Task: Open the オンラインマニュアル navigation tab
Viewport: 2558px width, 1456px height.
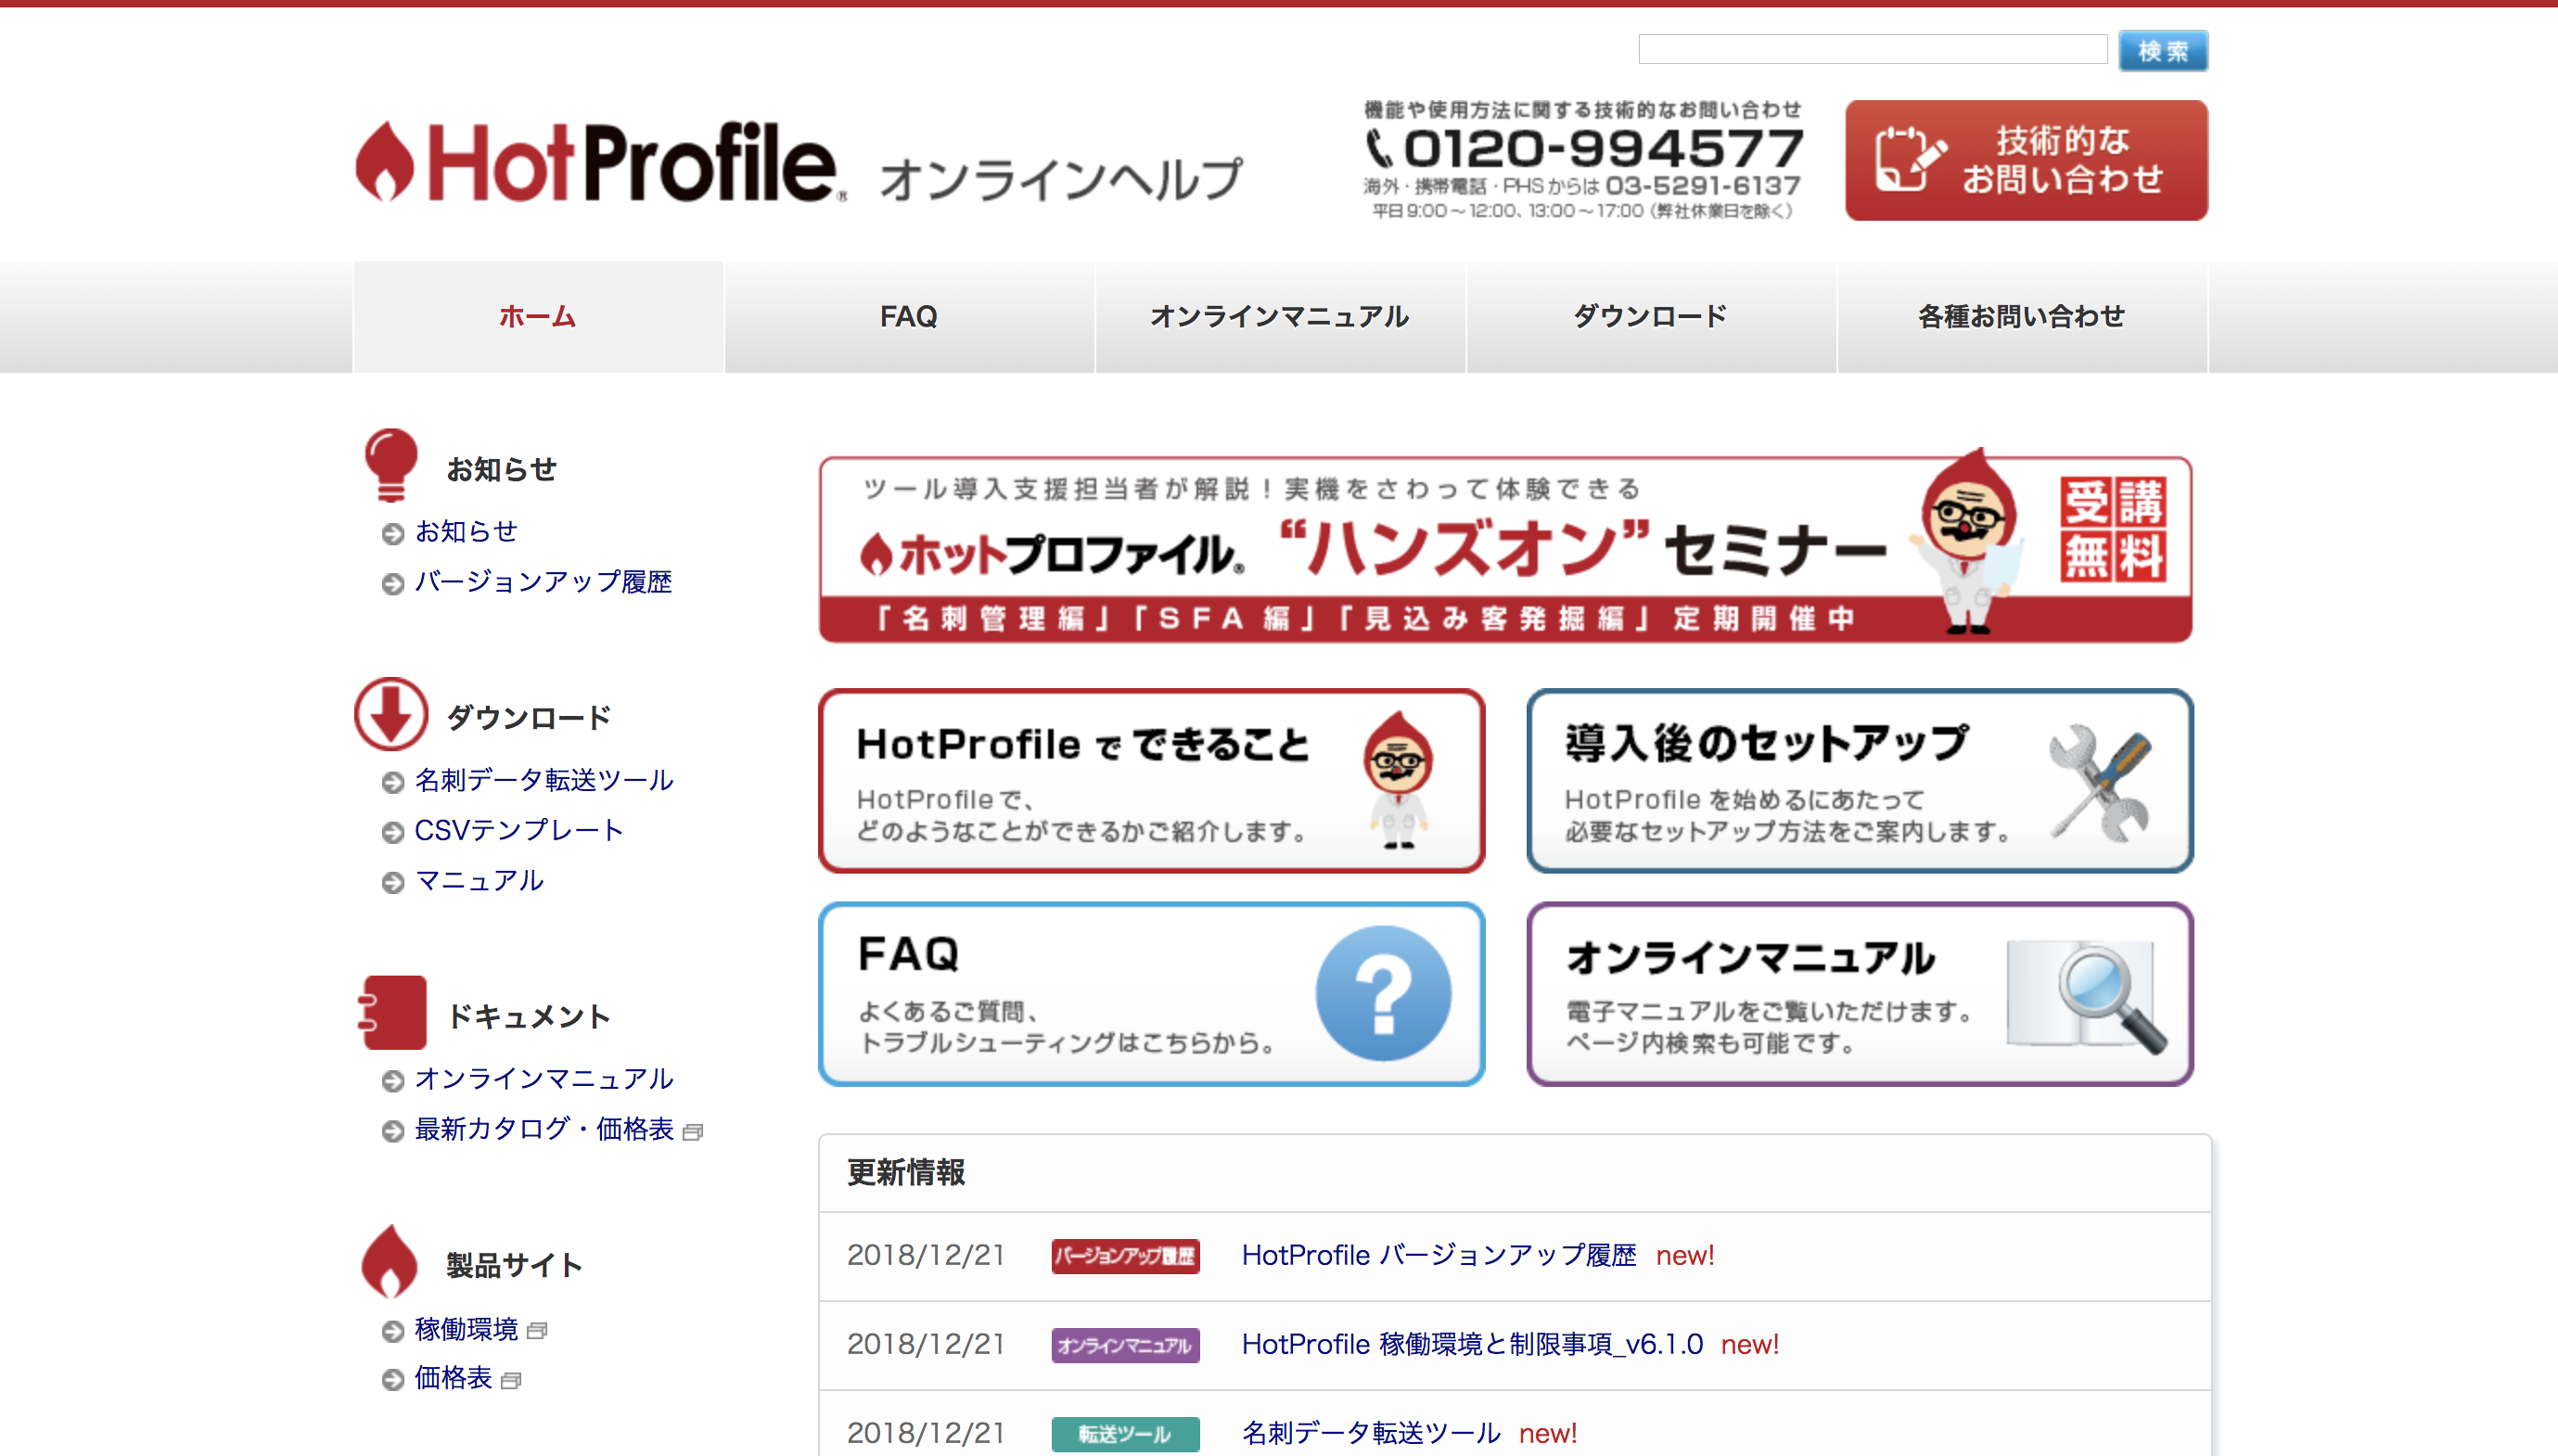Action: 1279,317
